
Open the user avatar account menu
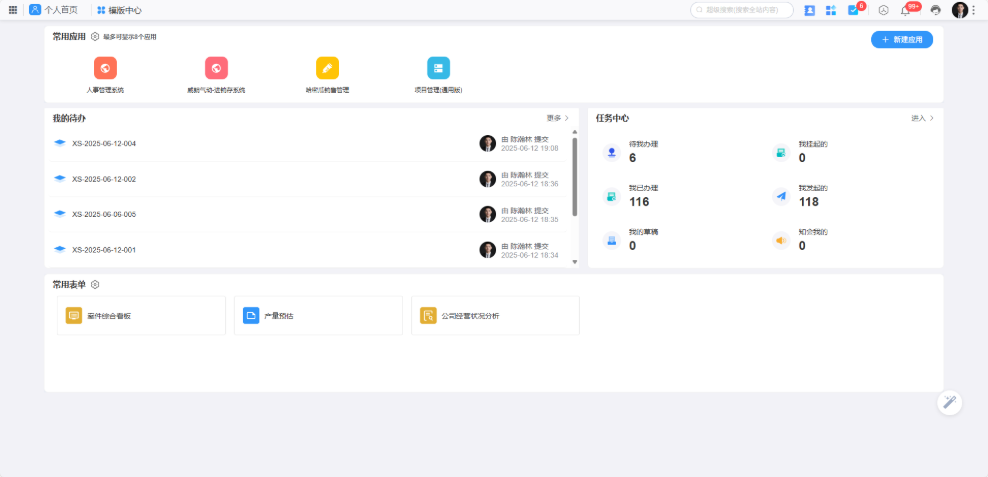click(960, 10)
